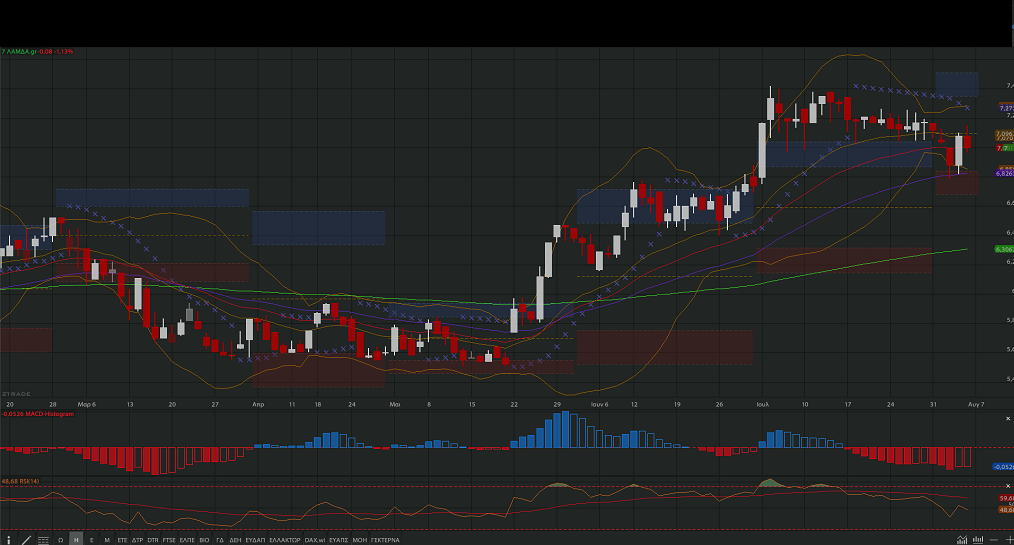Zoom out with the minus icon
The width and height of the screenshot is (1014, 545).
[x=994, y=540]
